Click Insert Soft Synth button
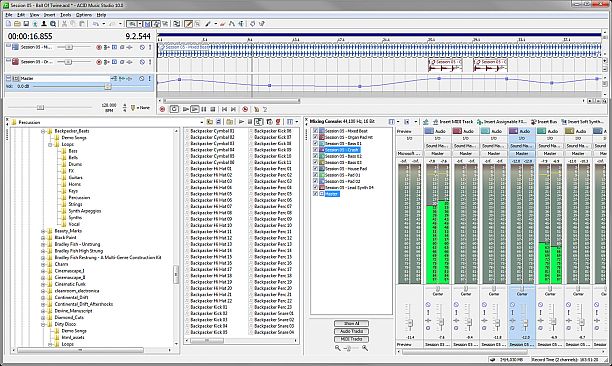Screen dimensions: 612x366 (x=582, y=122)
